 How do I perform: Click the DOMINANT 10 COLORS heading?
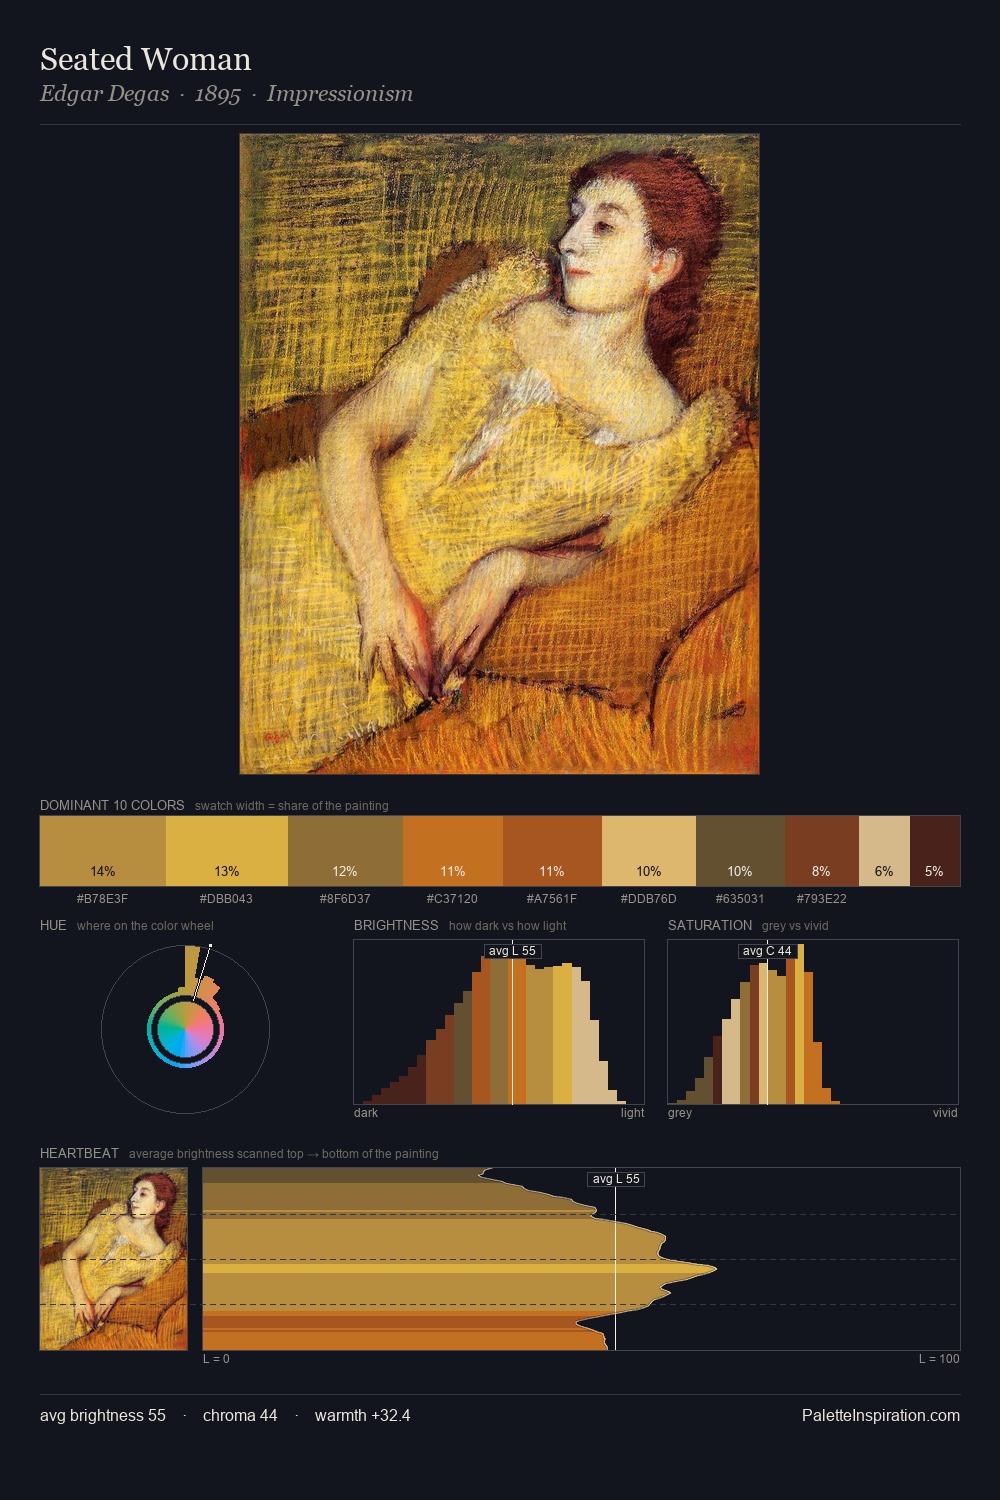(112, 805)
